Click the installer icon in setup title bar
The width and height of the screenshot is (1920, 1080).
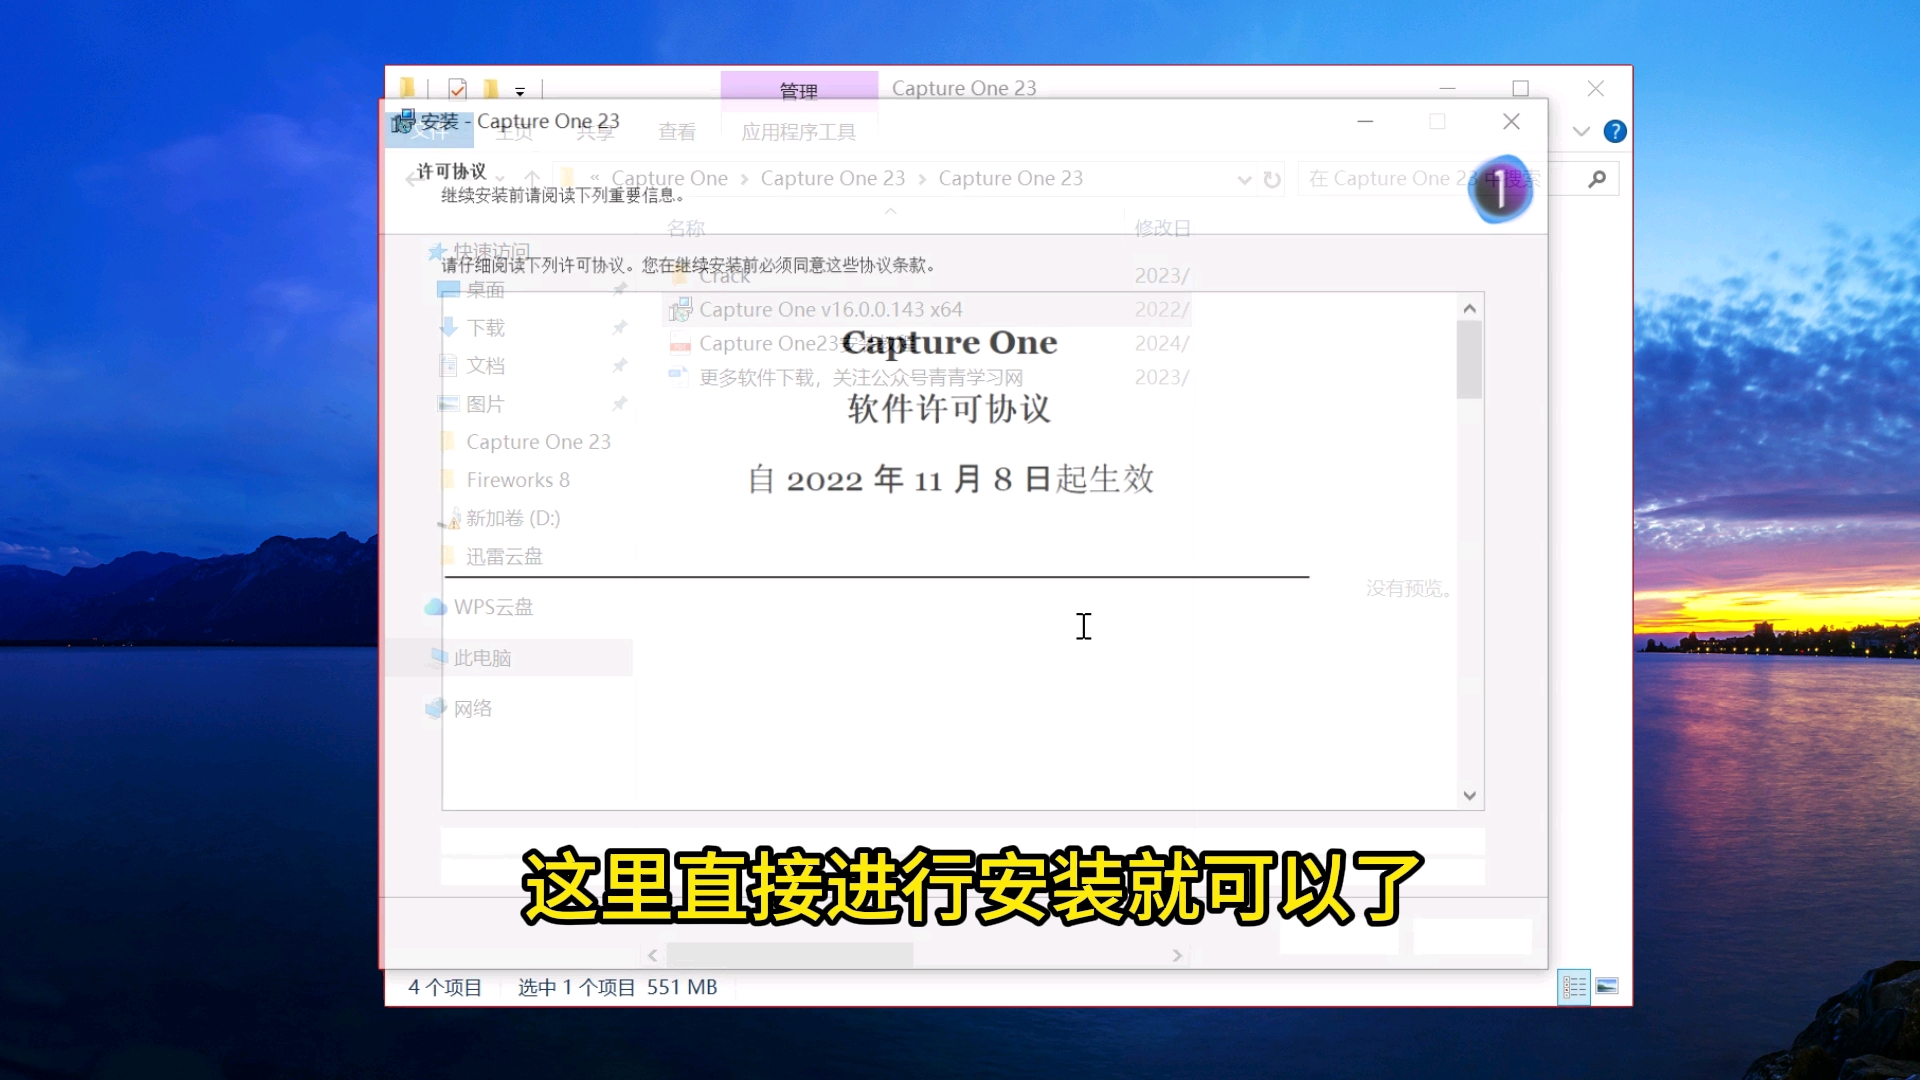coord(403,121)
